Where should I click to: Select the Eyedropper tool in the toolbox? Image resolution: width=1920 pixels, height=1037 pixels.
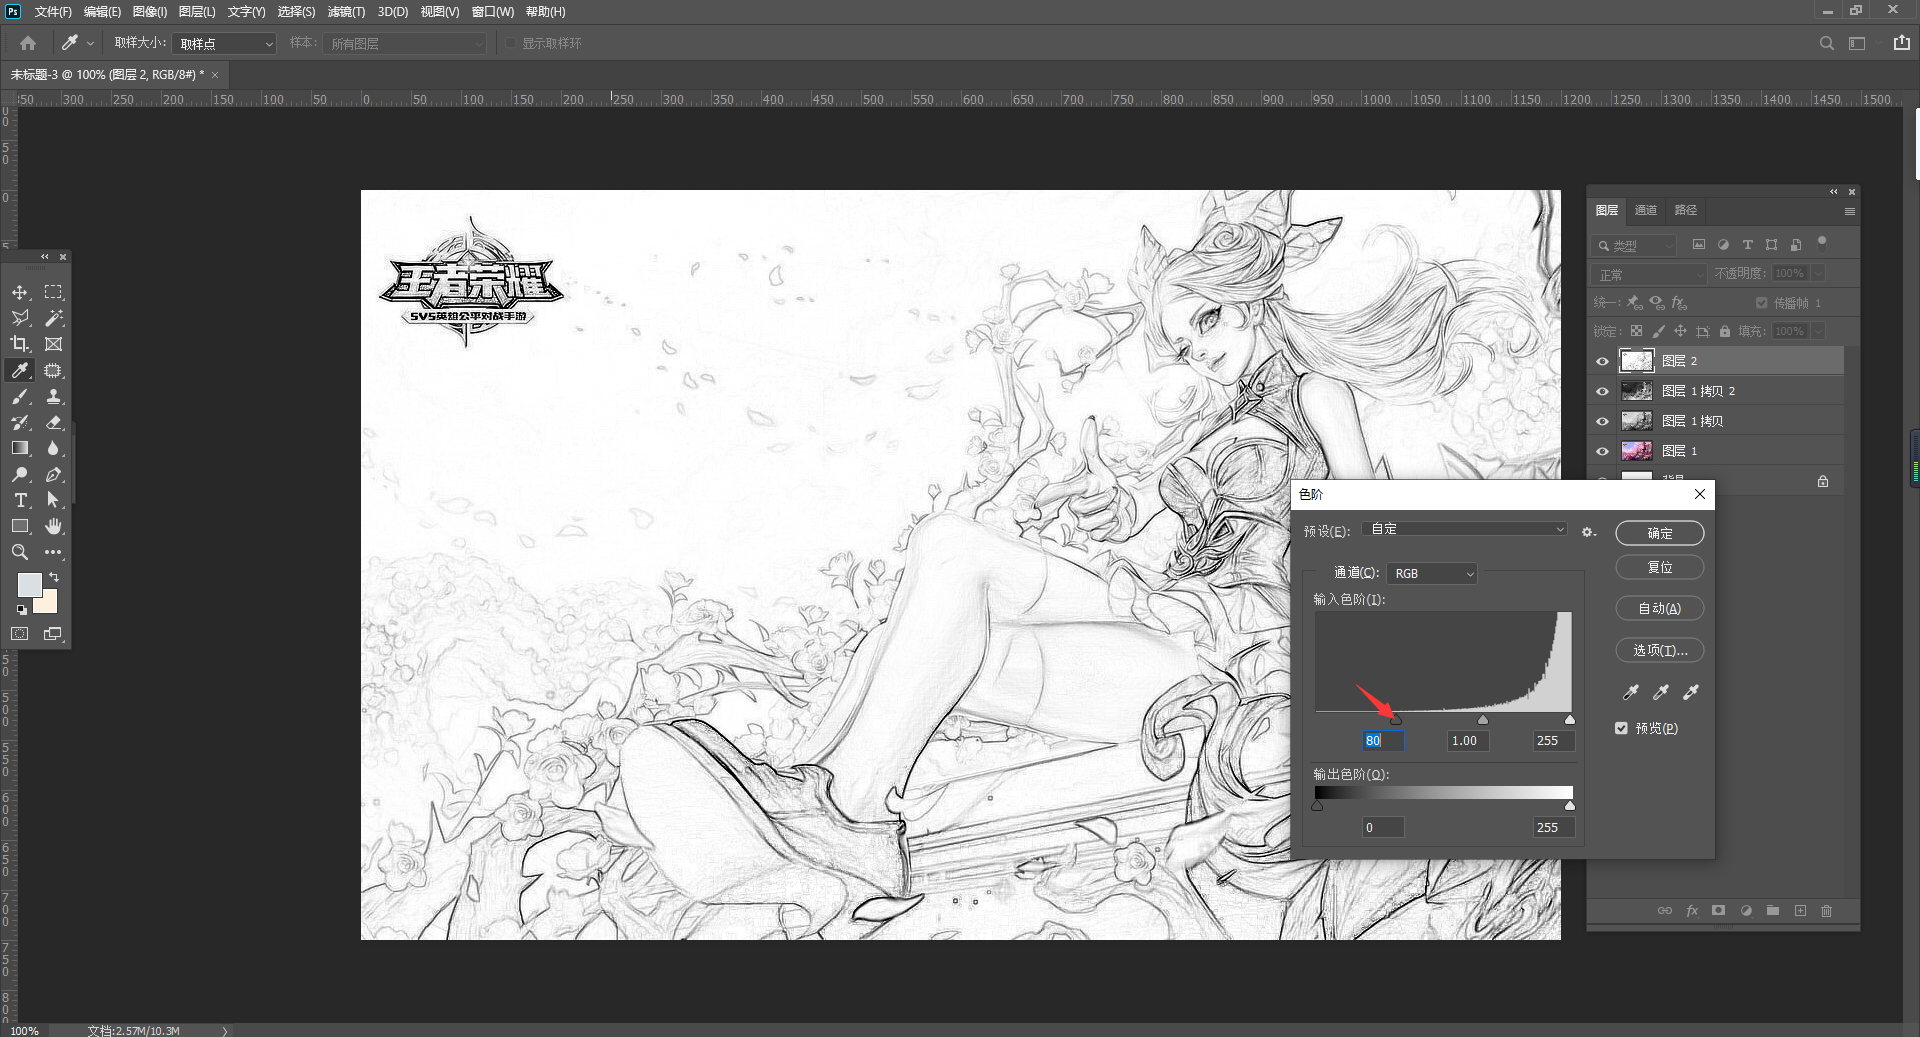click(20, 370)
